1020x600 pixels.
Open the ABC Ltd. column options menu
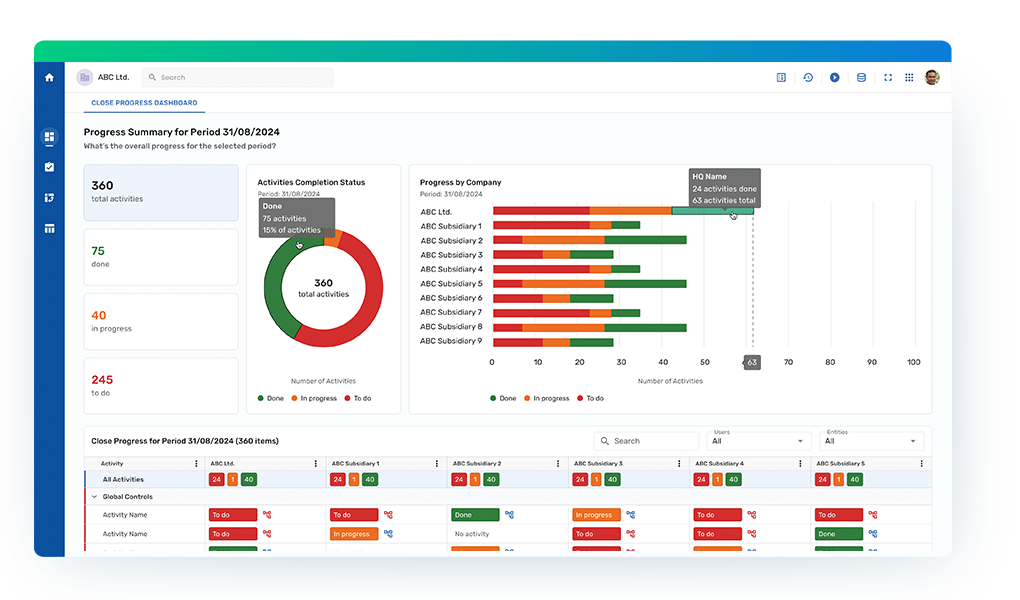pos(316,464)
